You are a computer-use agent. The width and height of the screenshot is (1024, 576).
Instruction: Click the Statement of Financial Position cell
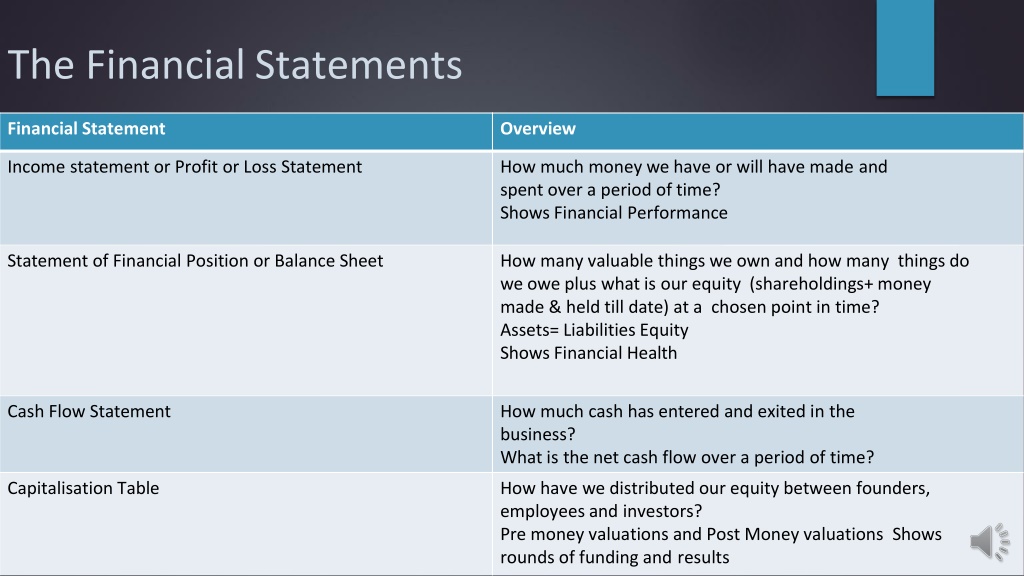pyautogui.click(x=246, y=320)
